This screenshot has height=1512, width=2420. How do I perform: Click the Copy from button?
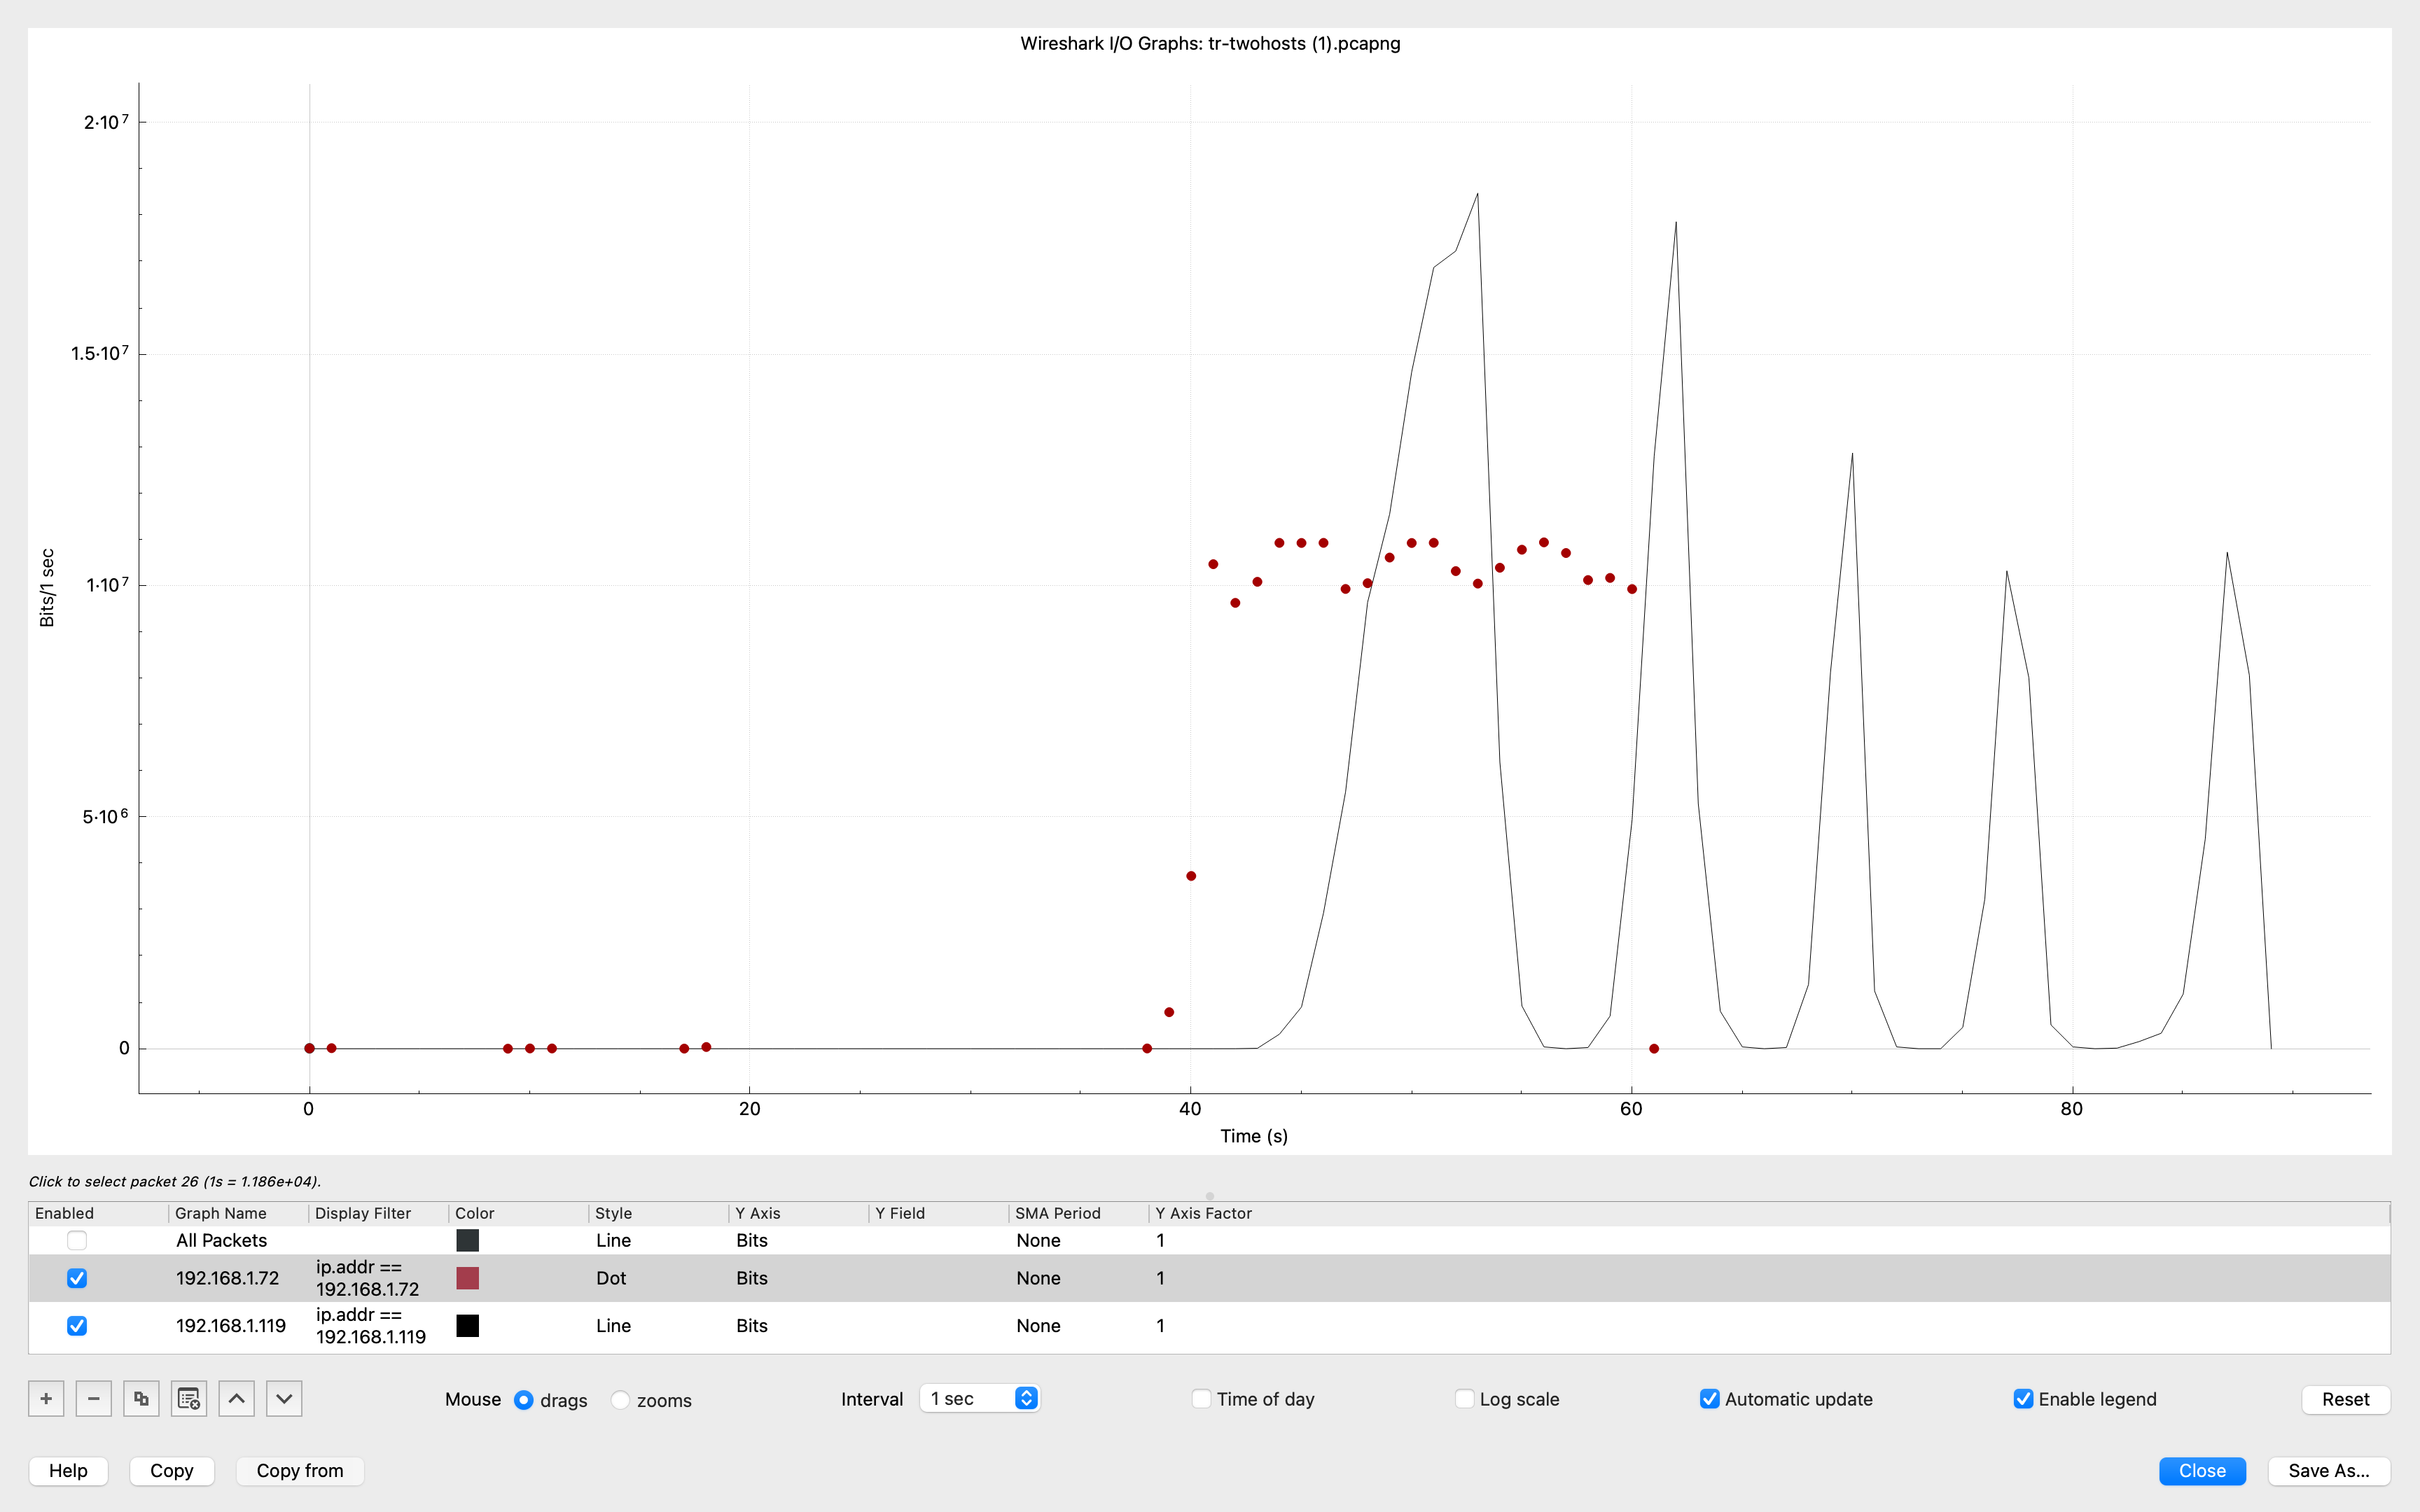tap(299, 1471)
